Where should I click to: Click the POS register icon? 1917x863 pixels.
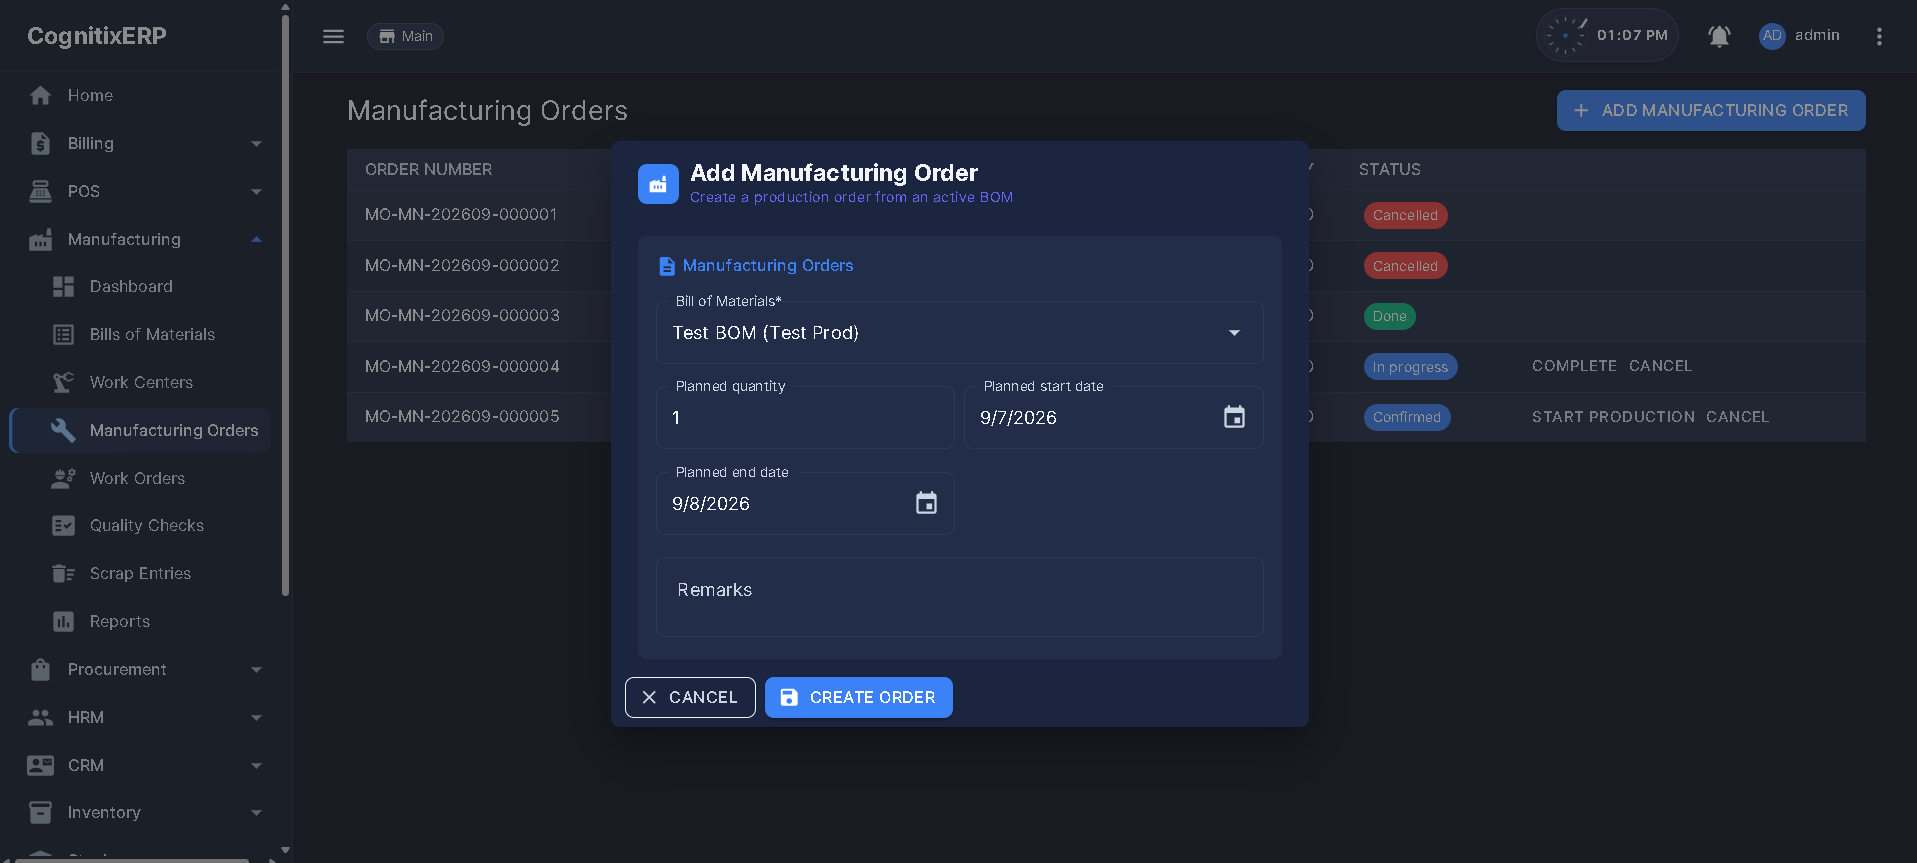coord(40,191)
